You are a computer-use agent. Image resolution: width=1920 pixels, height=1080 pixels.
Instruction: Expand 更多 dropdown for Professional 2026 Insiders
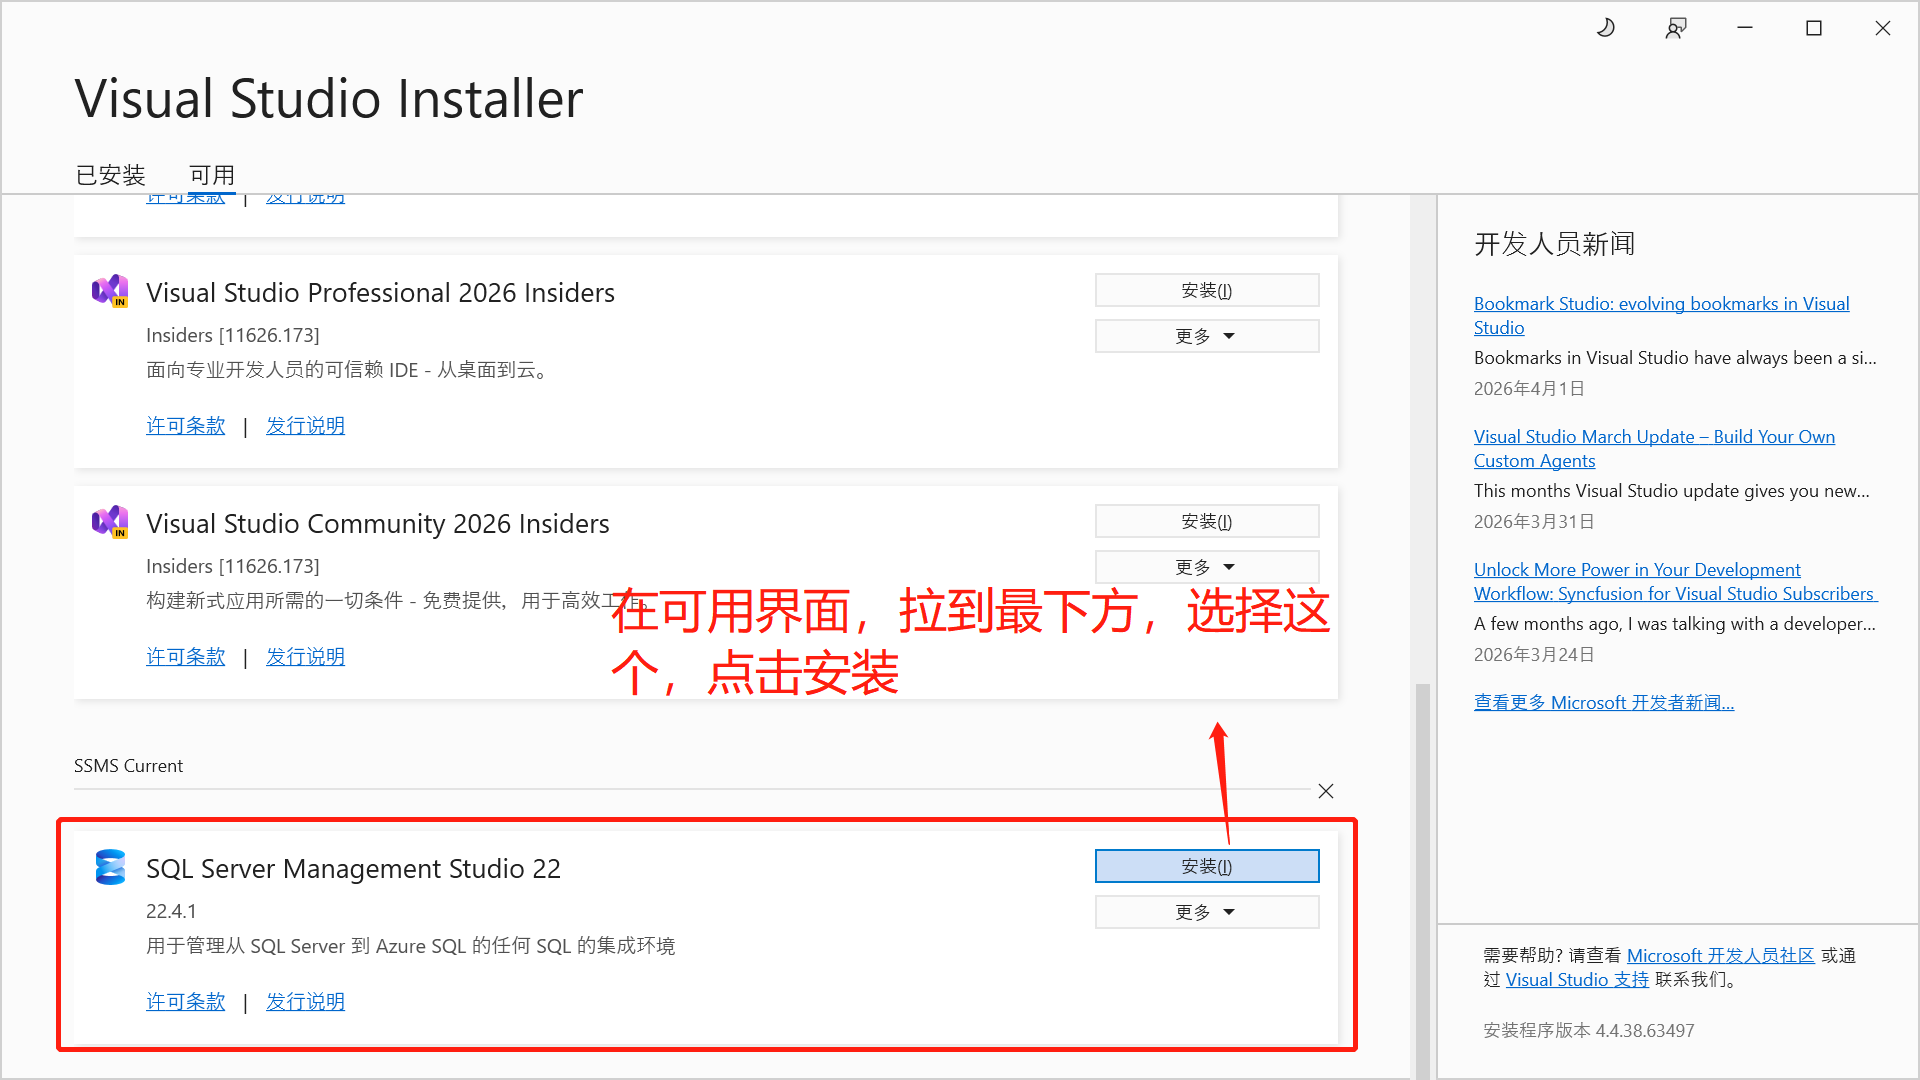pyautogui.click(x=1206, y=336)
